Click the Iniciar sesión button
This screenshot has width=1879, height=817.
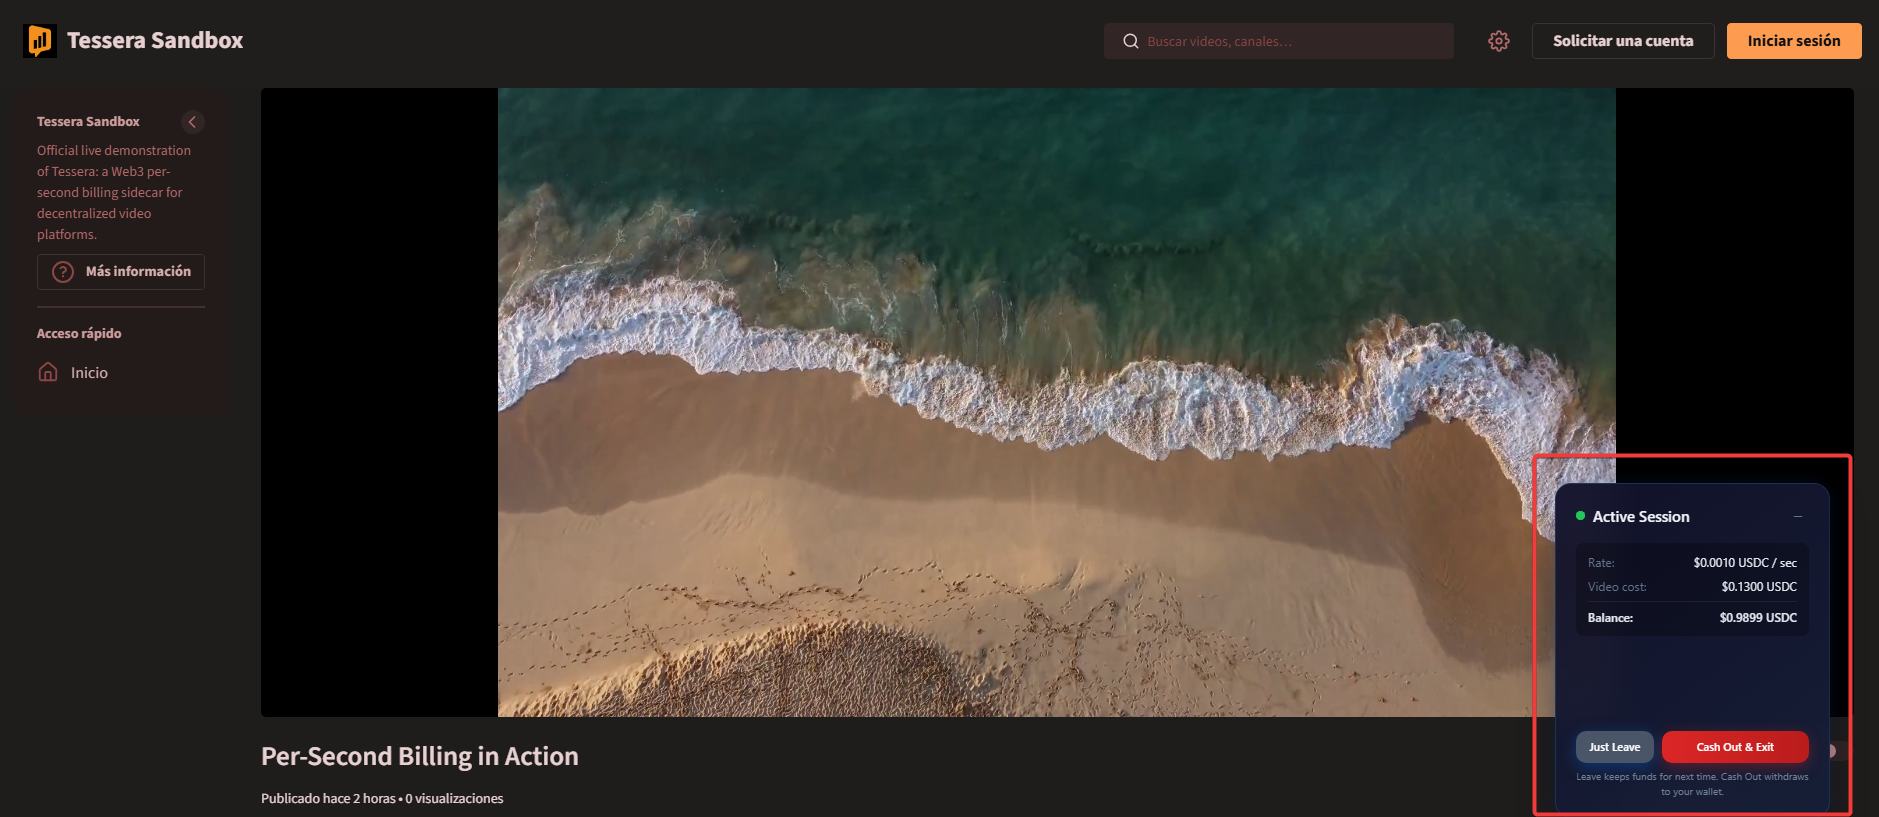(x=1794, y=41)
